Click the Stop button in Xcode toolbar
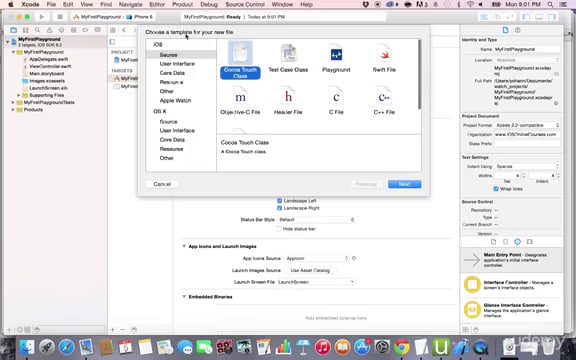Screen dimensions: 576x360 (x=60, y=17)
